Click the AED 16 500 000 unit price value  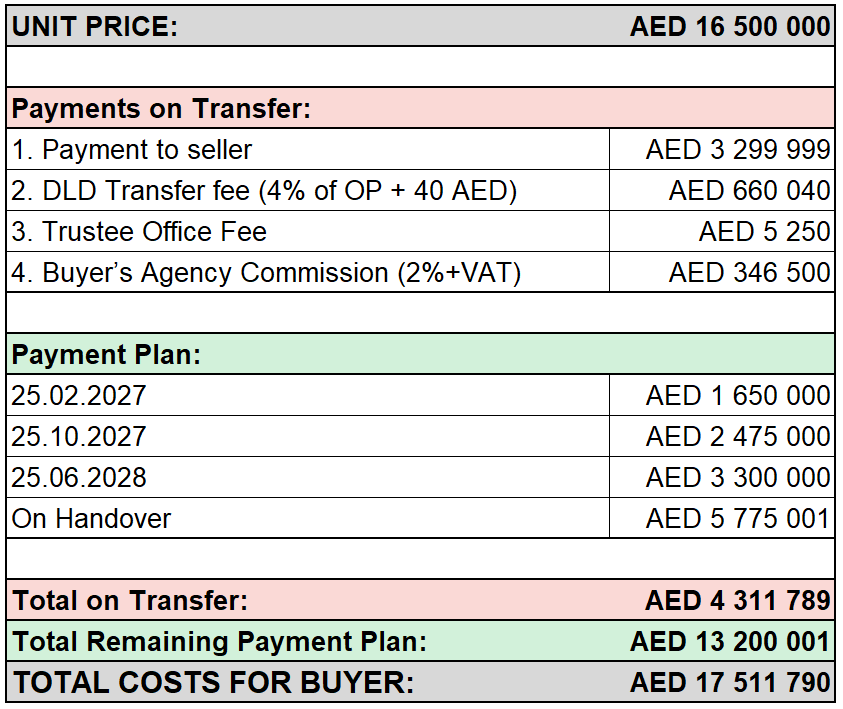pos(730,26)
